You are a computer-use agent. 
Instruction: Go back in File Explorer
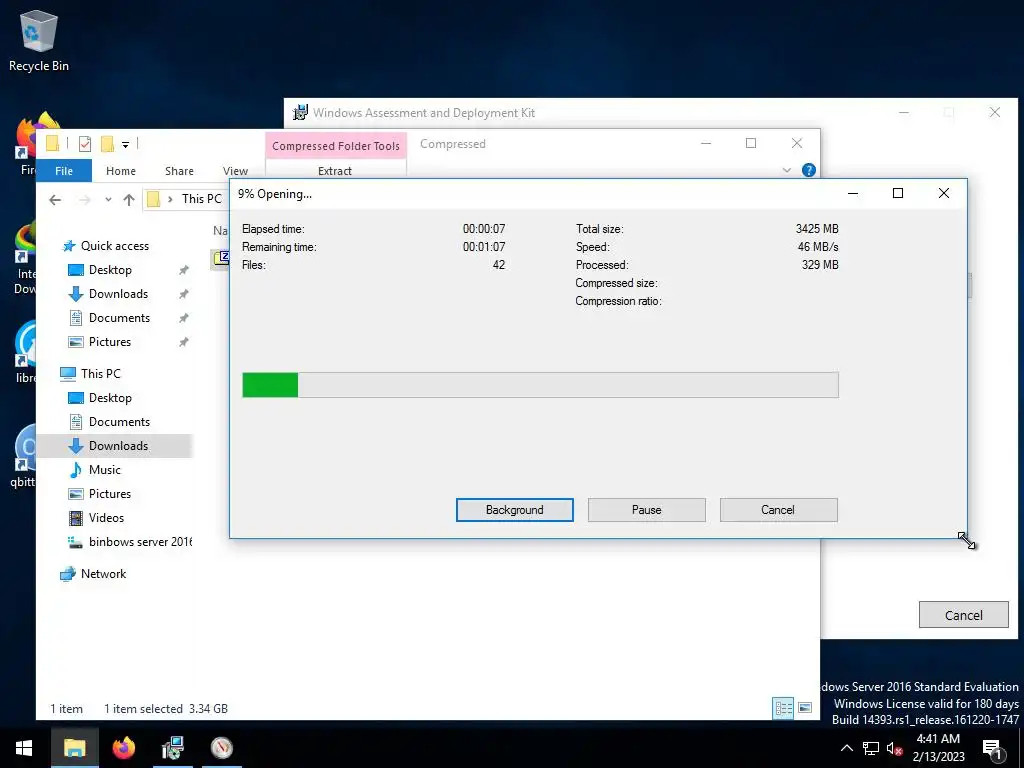[x=55, y=200]
